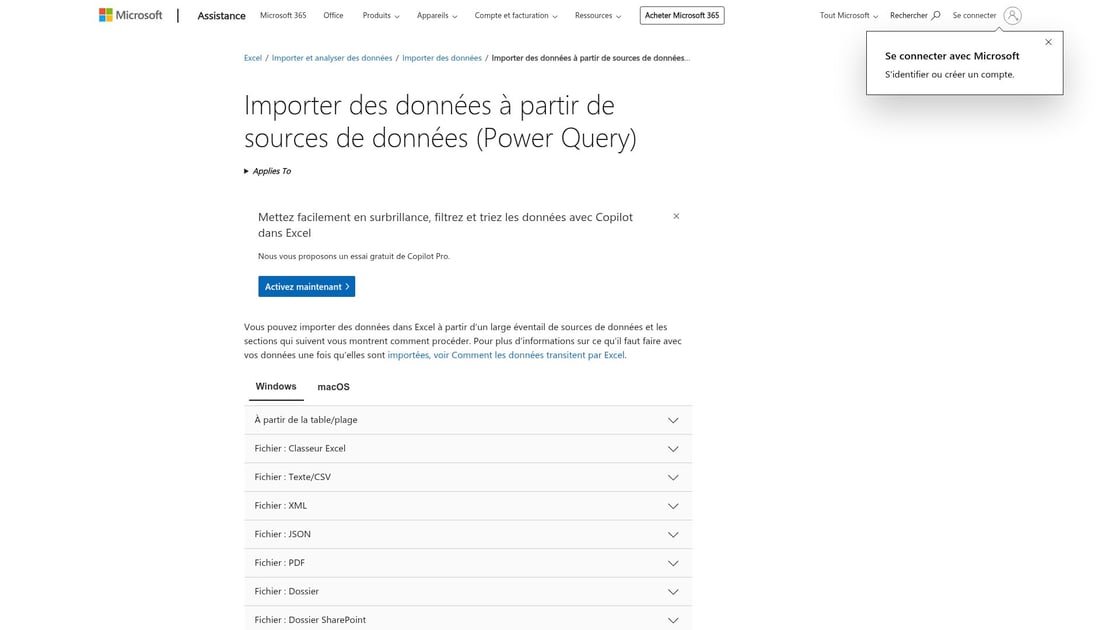Expand the Appareils dropdown menu
The image size is (1120, 630).
(437, 15)
